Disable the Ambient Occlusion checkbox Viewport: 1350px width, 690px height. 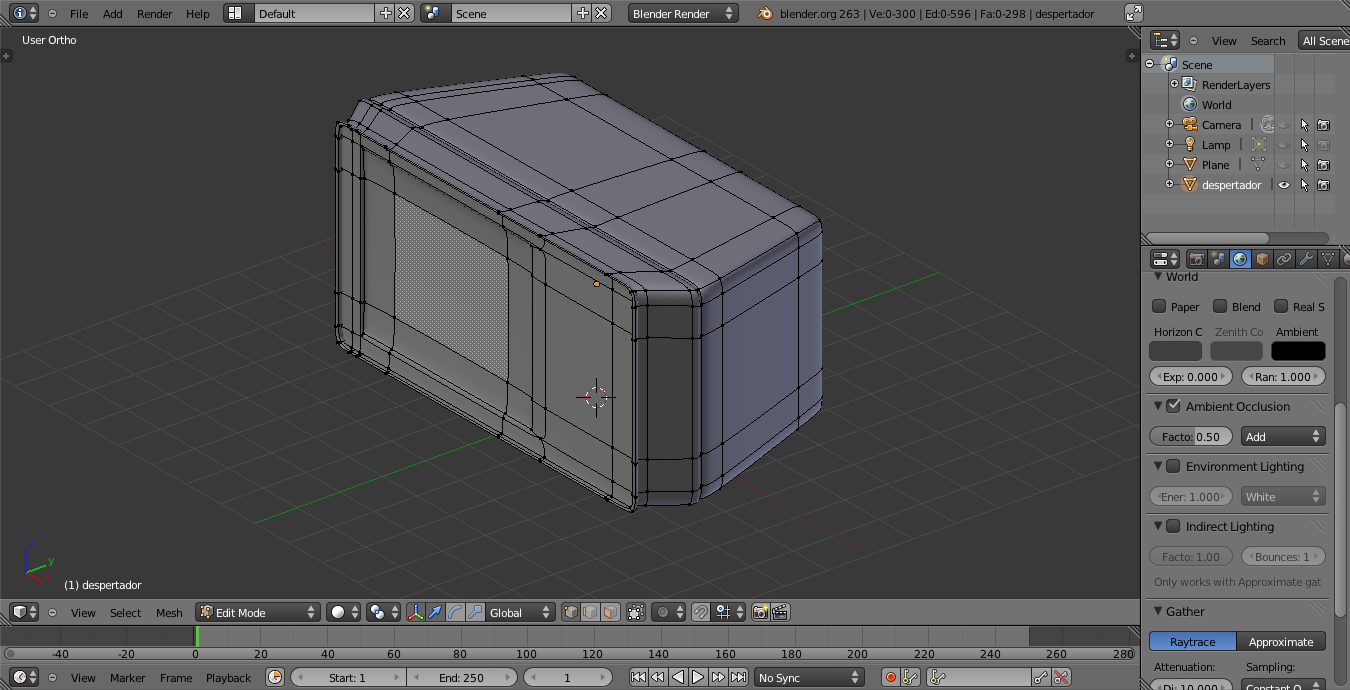[1174, 406]
